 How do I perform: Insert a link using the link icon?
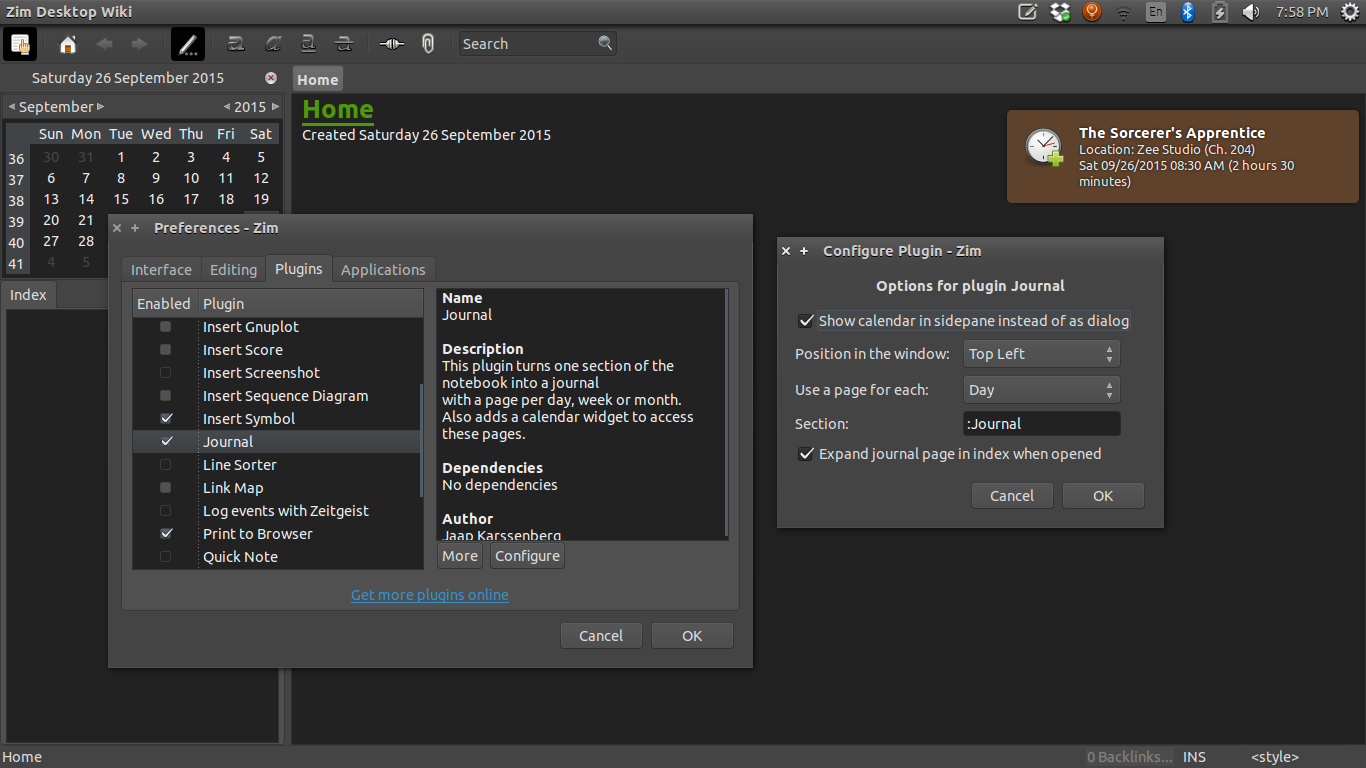click(x=392, y=44)
